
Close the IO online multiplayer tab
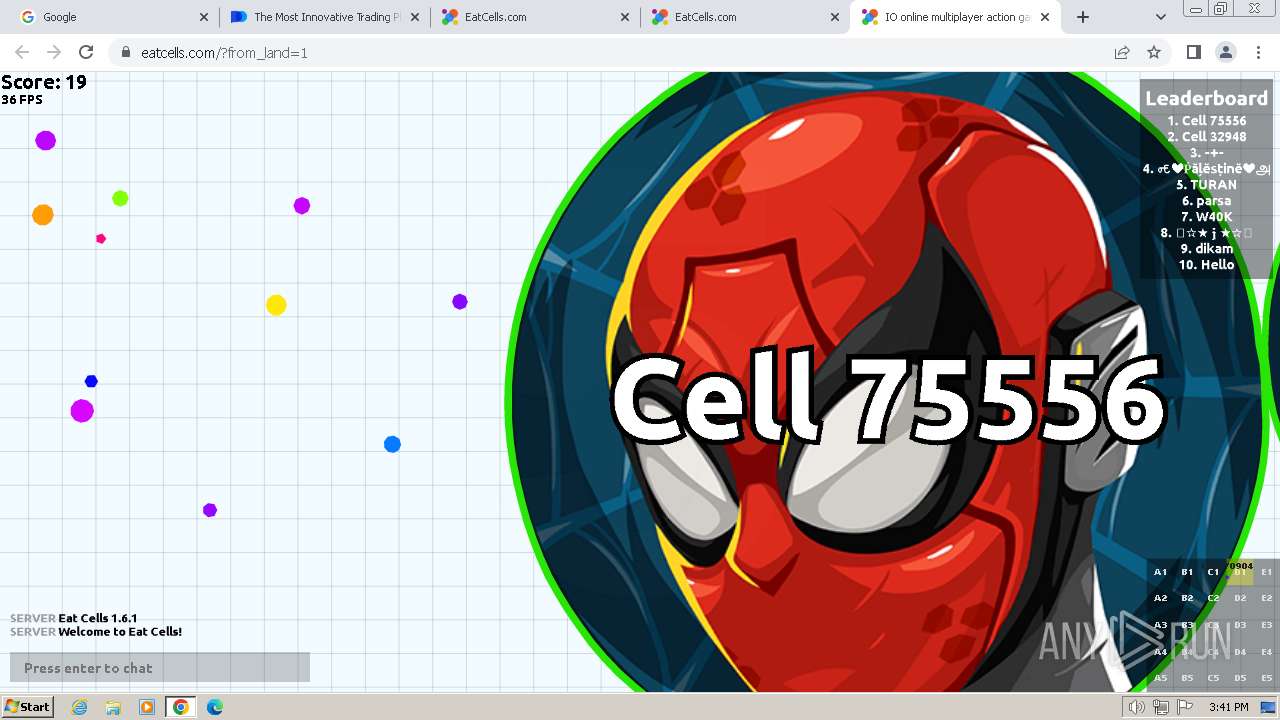click(1045, 17)
